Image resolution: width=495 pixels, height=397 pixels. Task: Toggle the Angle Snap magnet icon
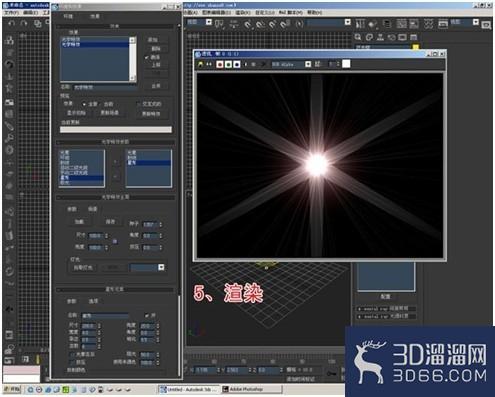(260, 24)
